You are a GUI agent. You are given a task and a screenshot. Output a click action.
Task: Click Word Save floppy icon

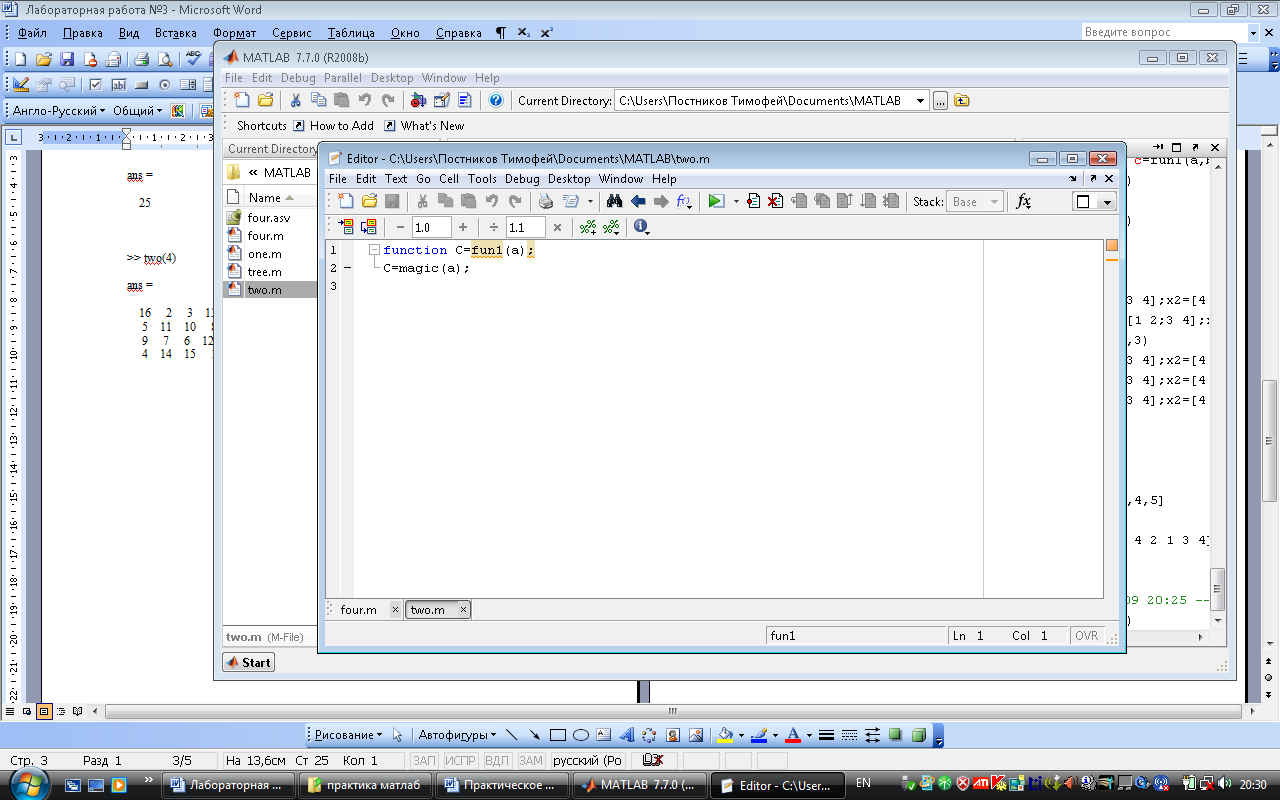[x=67, y=59]
